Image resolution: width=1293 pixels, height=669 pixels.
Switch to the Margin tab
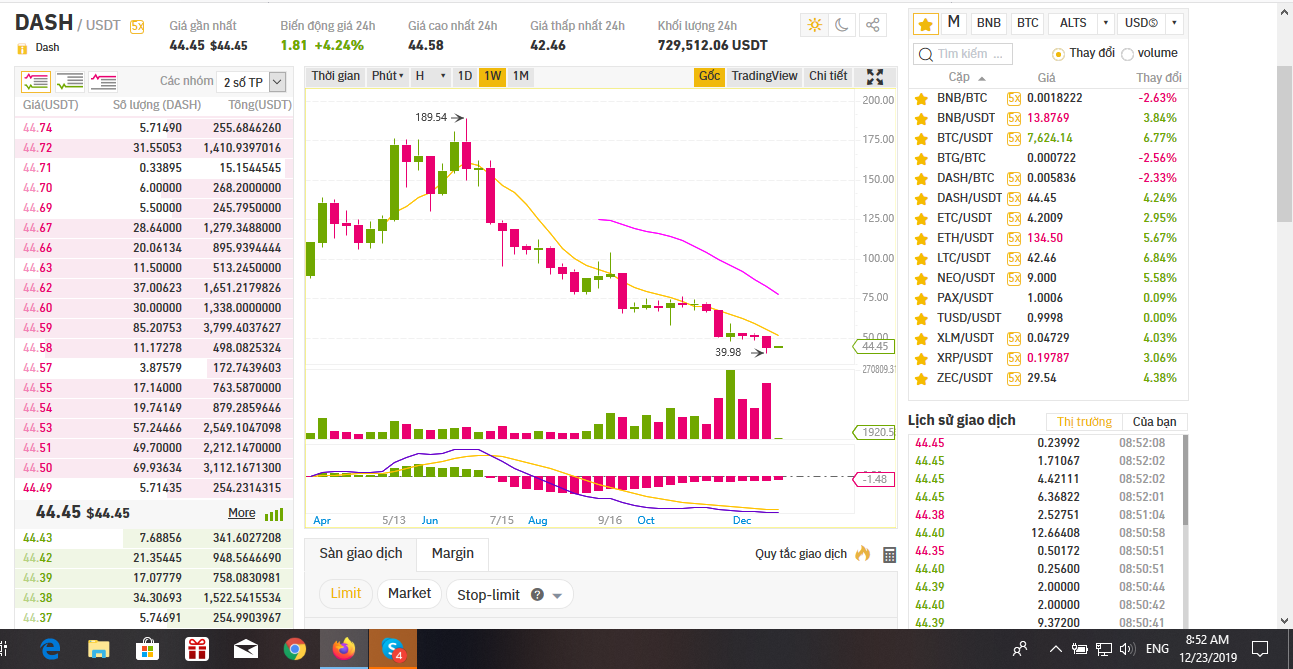coord(453,553)
